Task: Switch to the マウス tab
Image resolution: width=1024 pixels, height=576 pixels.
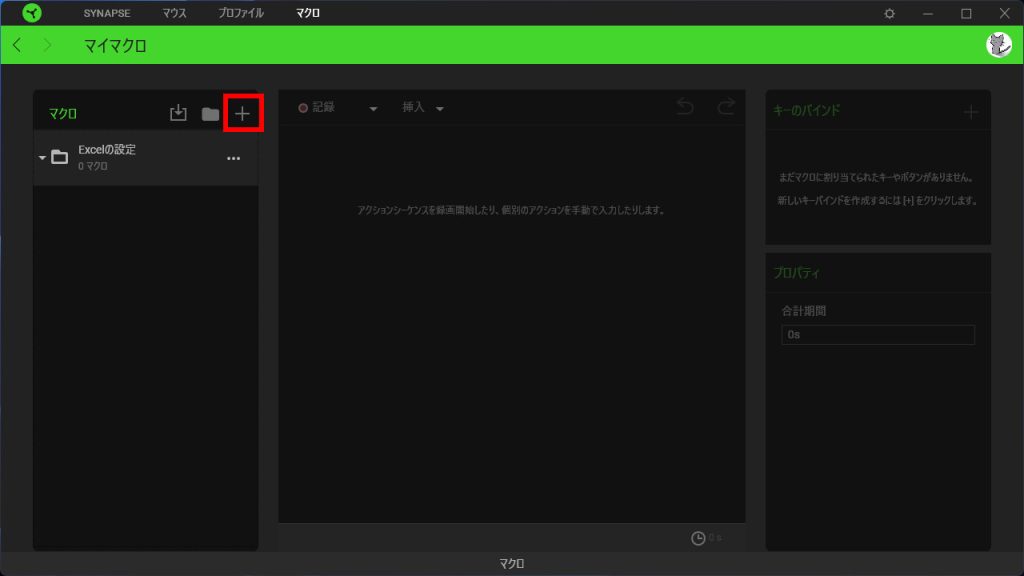Action: coord(174,13)
